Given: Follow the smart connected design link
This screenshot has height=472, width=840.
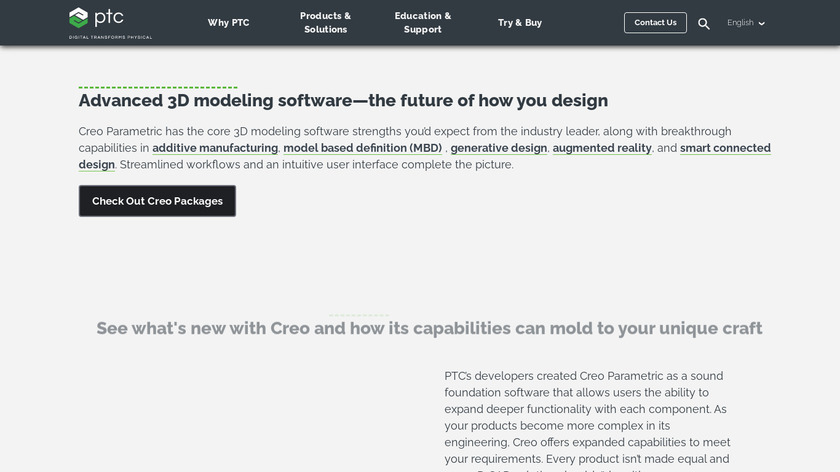Looking at the screenshot, I should tap(725, 148).
